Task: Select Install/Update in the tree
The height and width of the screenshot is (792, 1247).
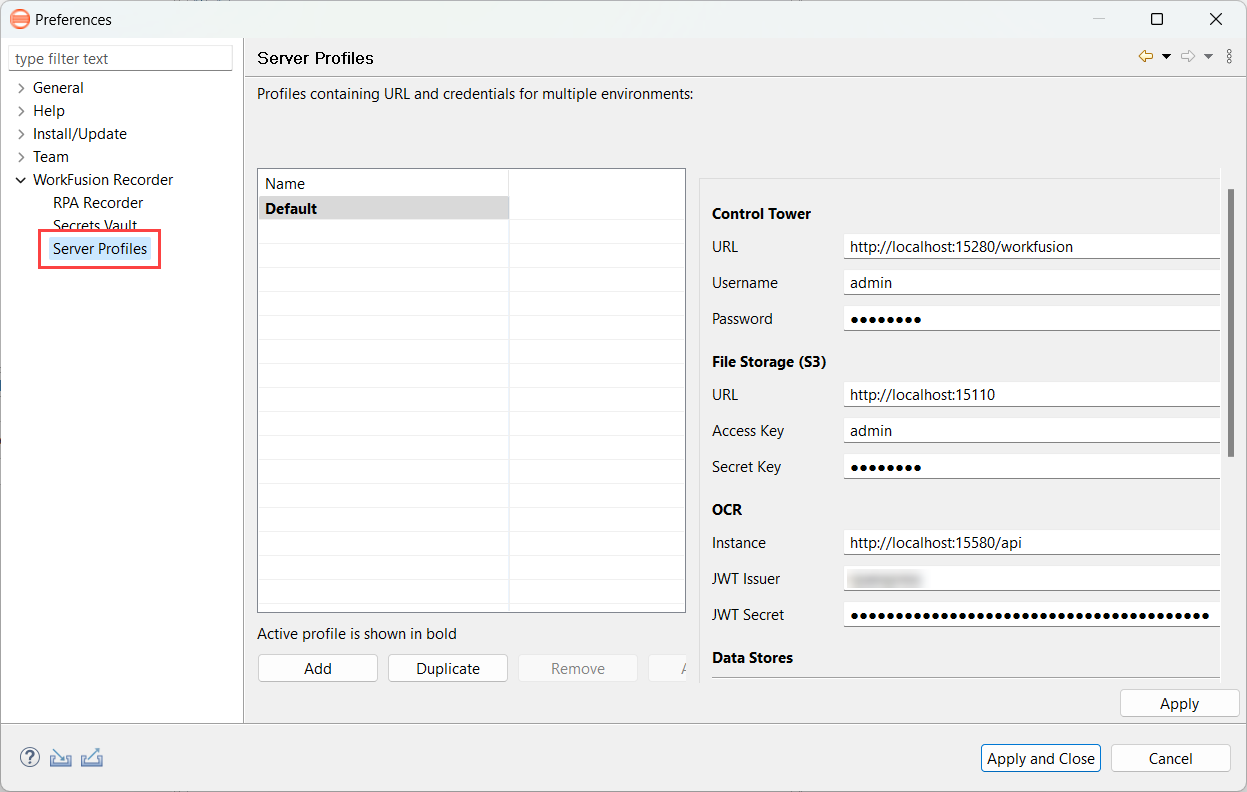Action: (x=80, y=134)
